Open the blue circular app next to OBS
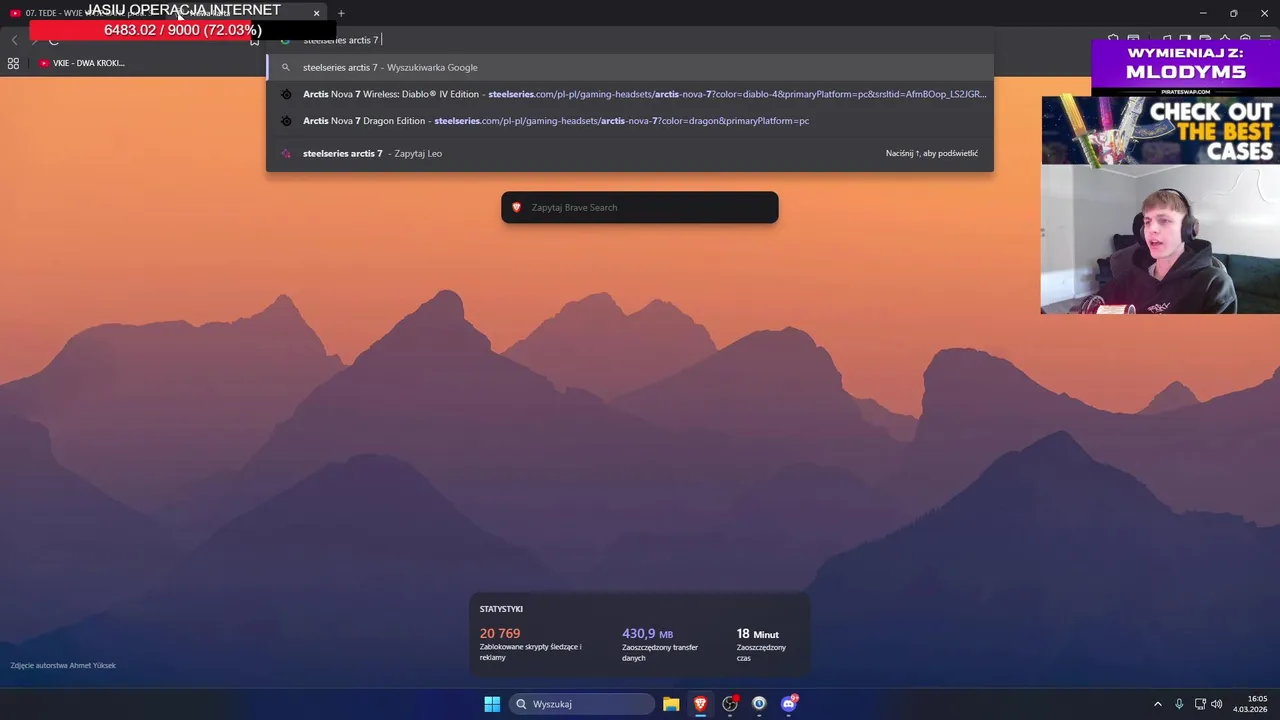This screenshot has width=1280, height=720. [x=759, y=704]
